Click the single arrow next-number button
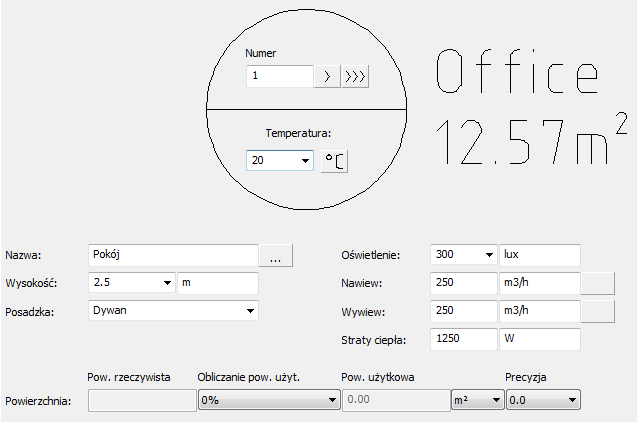637x422 pixels. coord(327,76)
